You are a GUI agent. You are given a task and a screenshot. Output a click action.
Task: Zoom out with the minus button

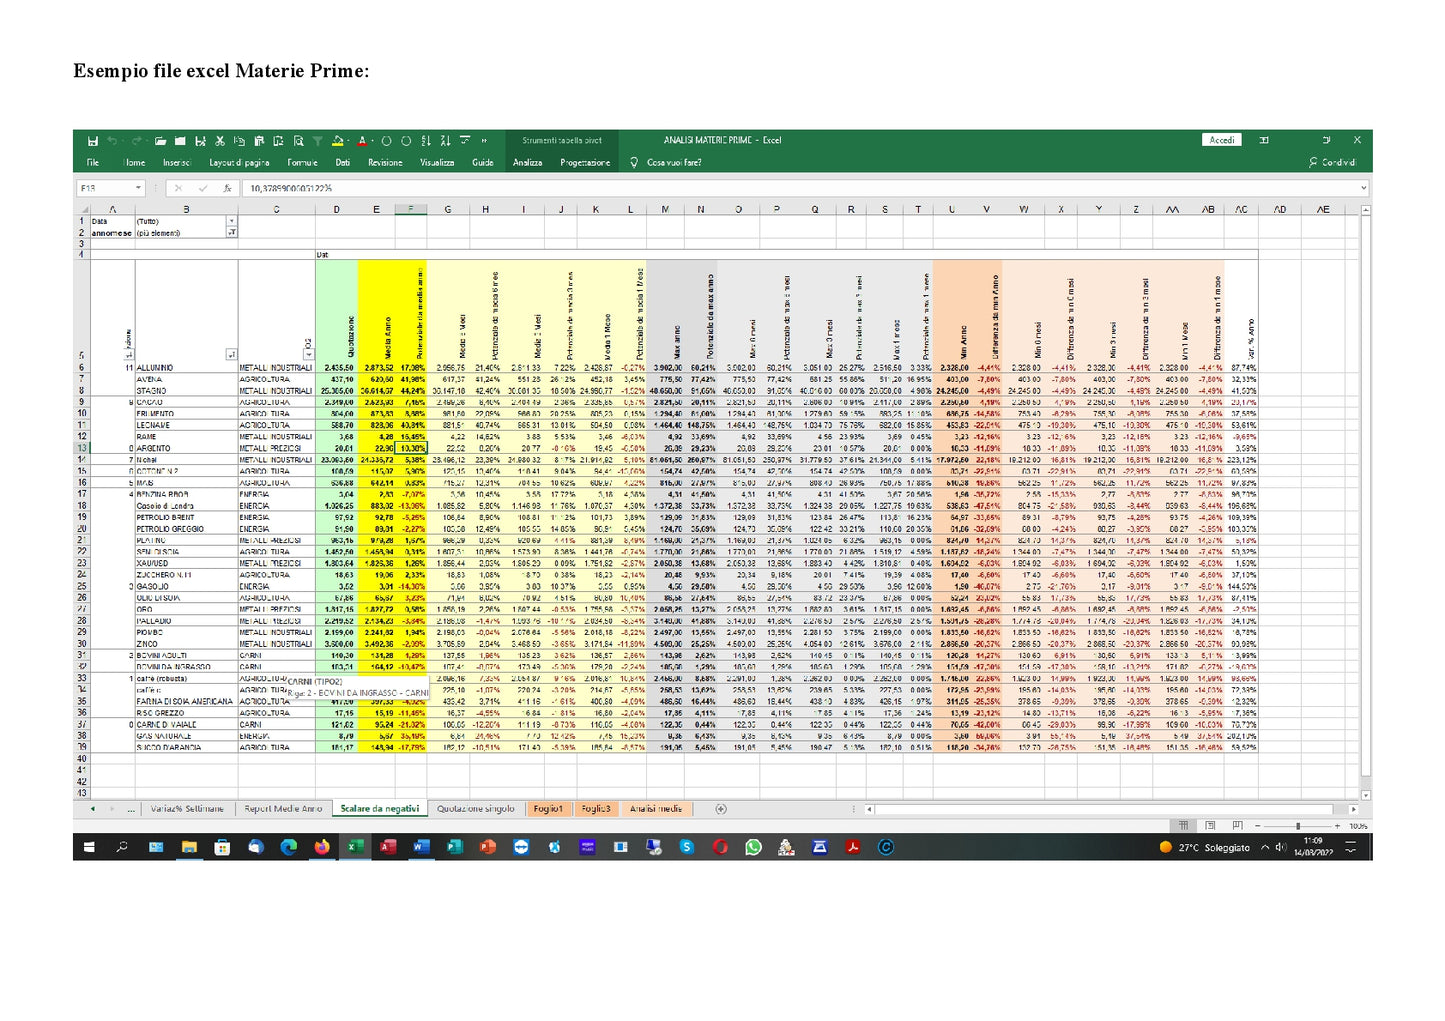(x=1258, y=826)
